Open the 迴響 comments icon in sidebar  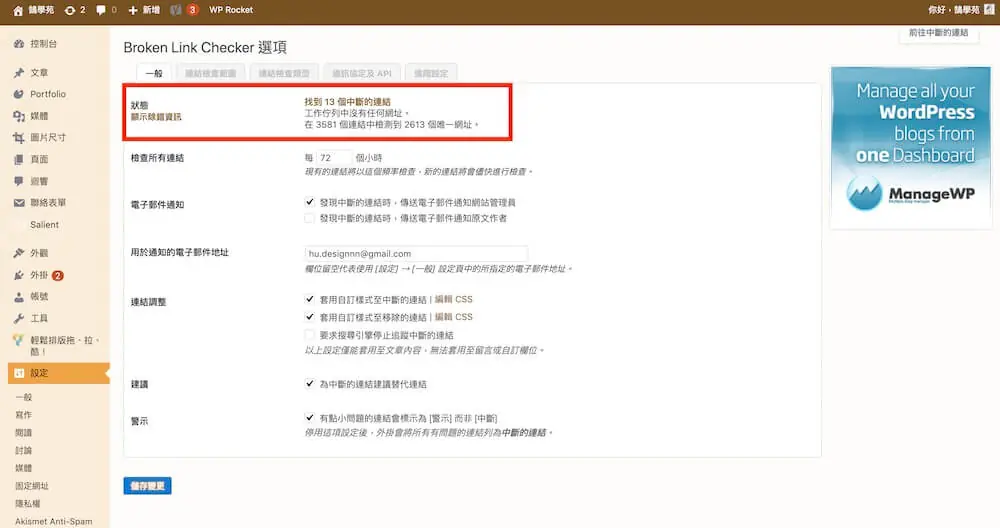tap(19, 181)
